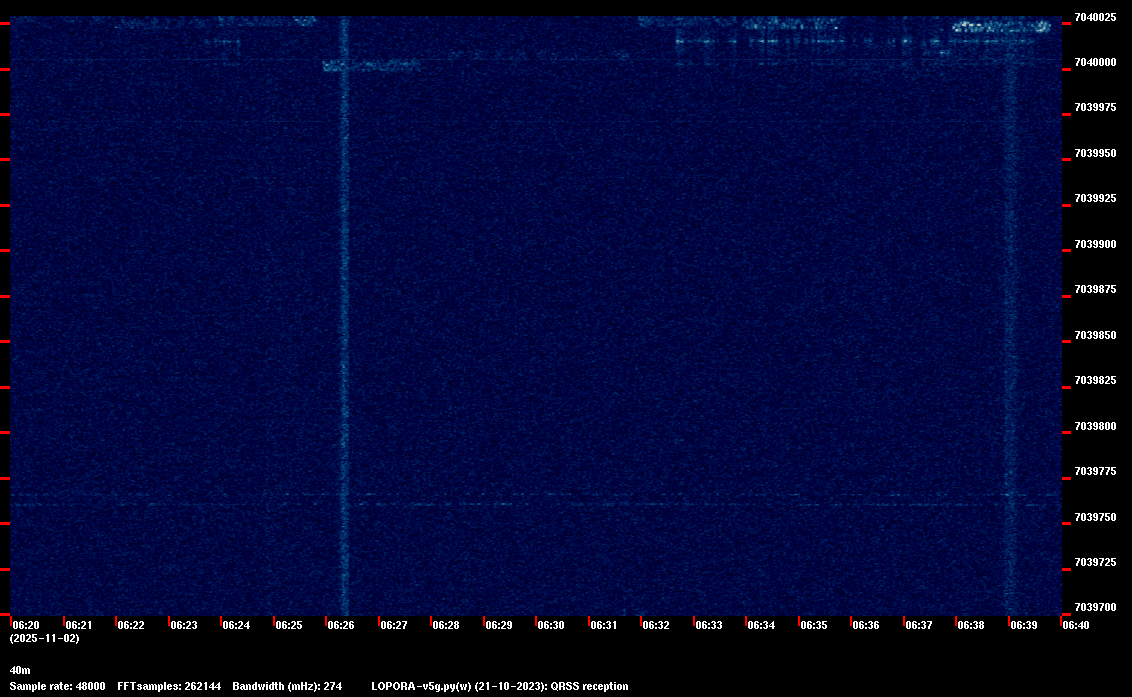The image size is (1132, 697).
Task: Click the 06:37 time label
Action: [x=918, y=625]
